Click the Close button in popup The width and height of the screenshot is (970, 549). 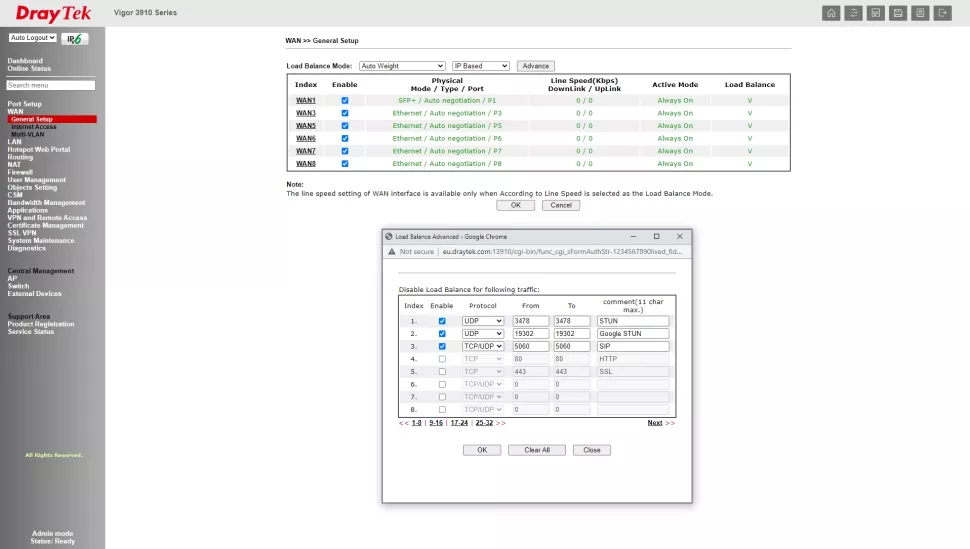pyautogui.click(x=591, y=450)
